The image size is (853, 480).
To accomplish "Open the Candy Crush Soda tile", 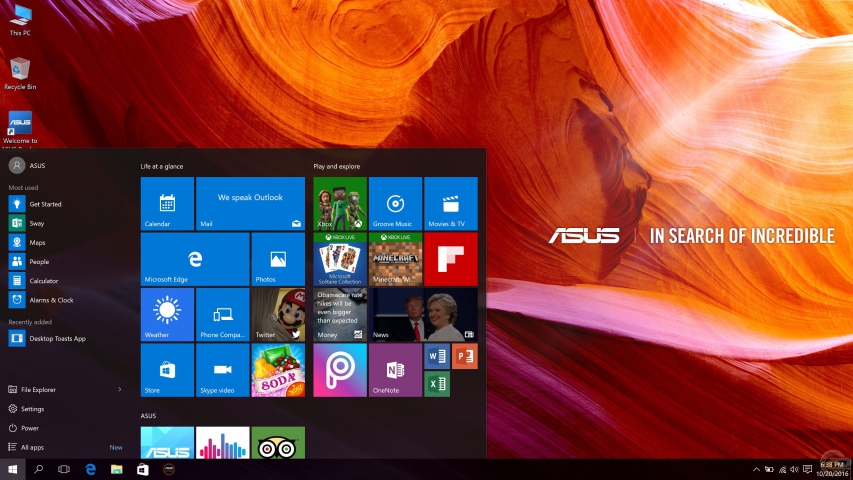I will click(278, 370).
